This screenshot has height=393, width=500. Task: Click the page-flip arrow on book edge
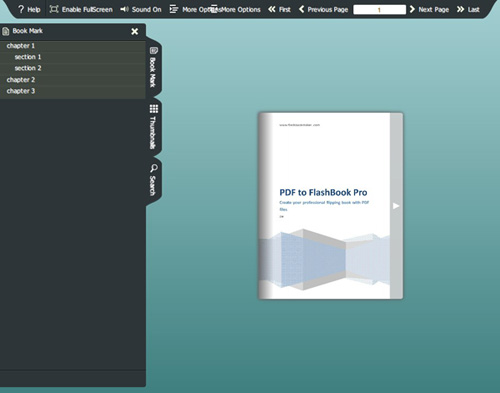coord(396,206)
